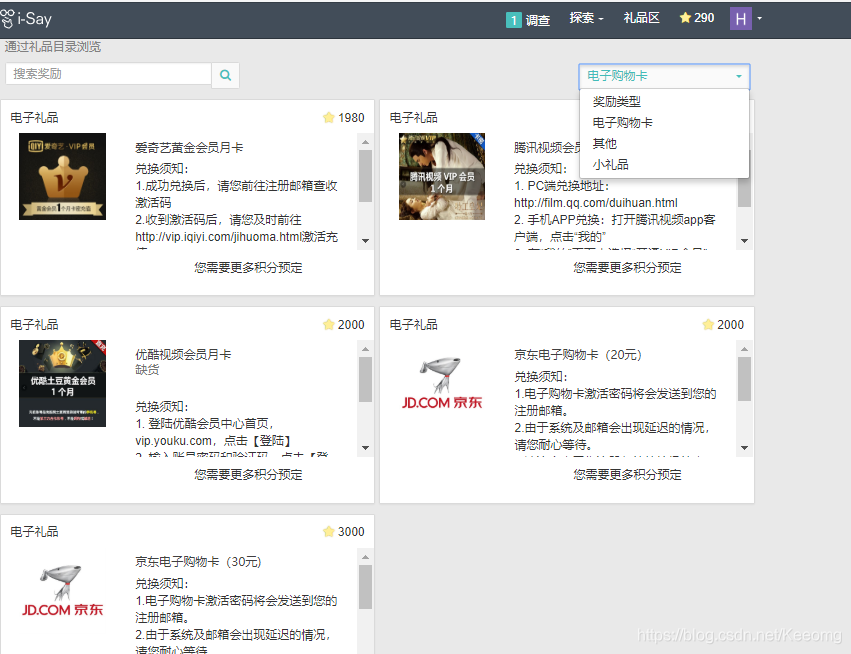Click 您需要更多积分预定 under JD 20元 card
This screenshot has width=851, height=654.
pyautogui.click(x=627, y=475)
